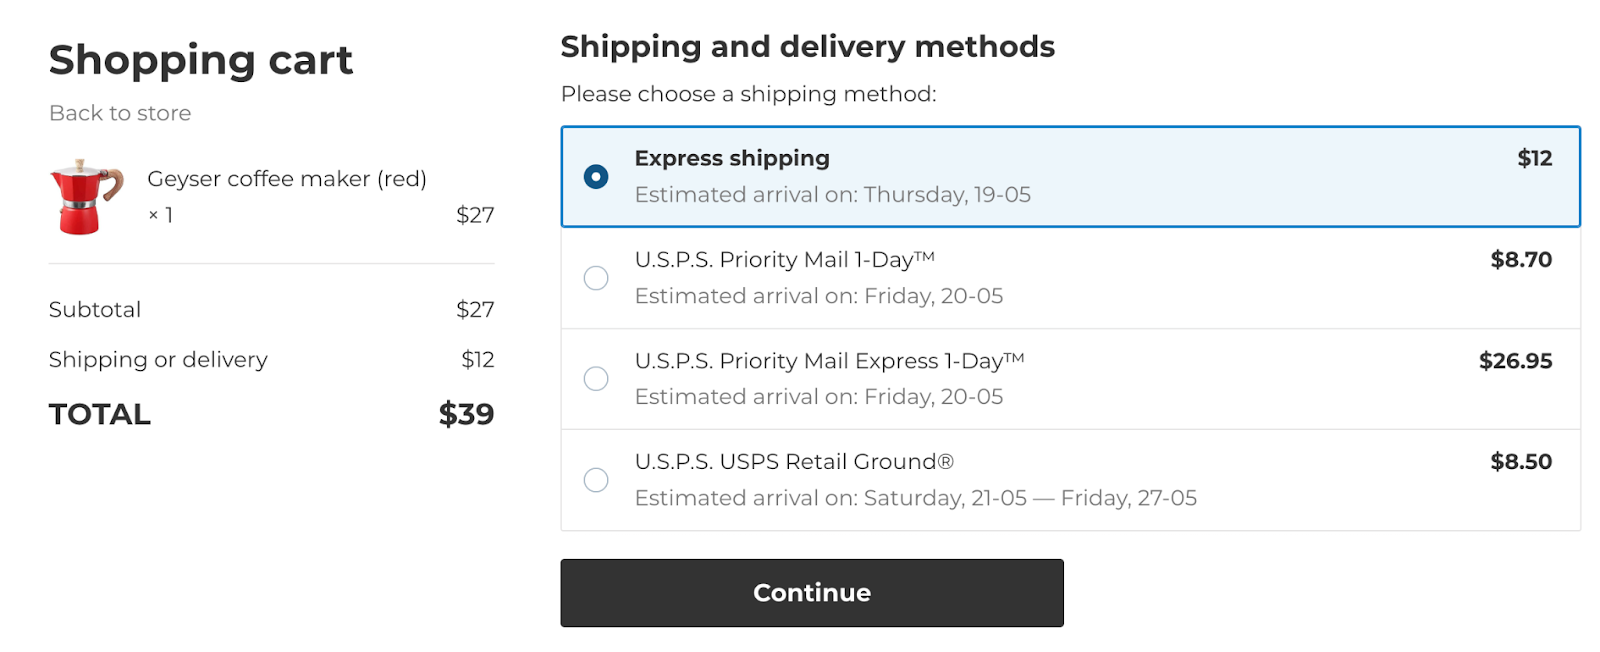
Task: Select the Express shipping radio button
Action: 596,176
